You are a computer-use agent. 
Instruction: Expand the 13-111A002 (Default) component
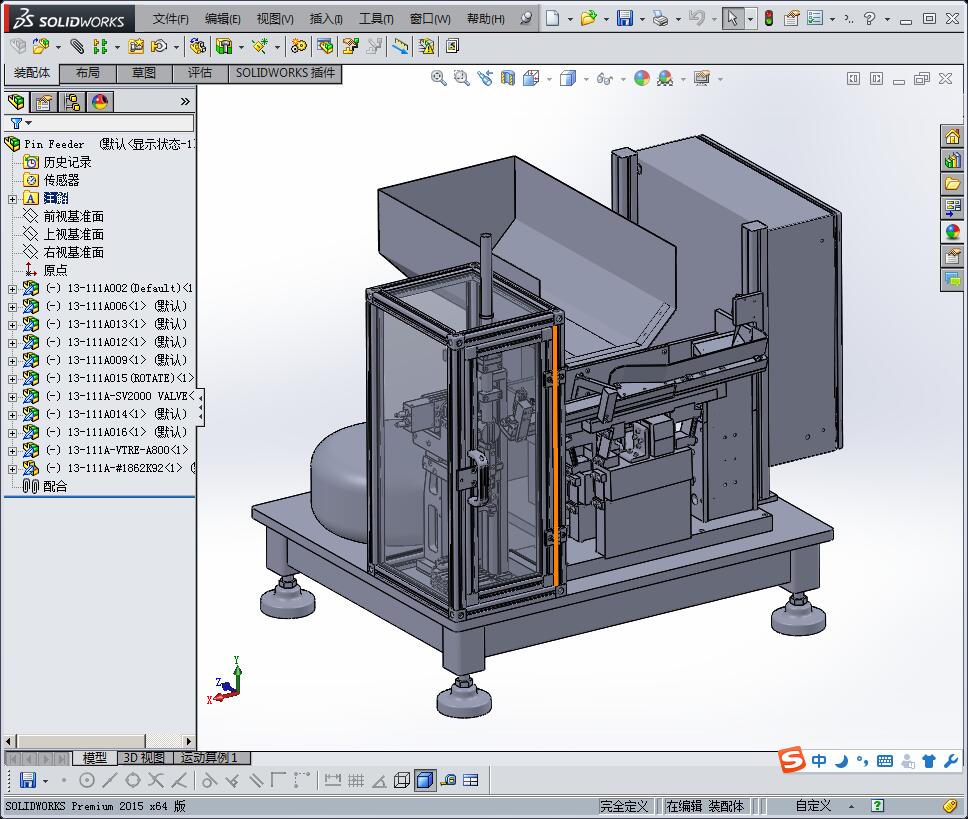(12, 289)
